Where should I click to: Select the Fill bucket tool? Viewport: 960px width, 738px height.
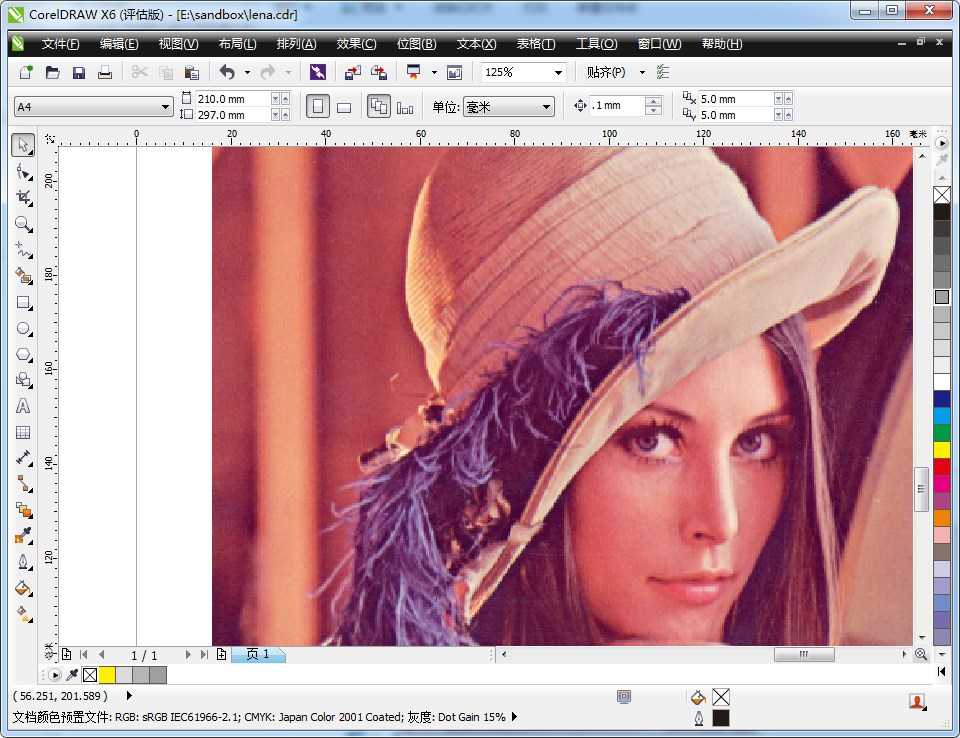(x=23, y=589)
